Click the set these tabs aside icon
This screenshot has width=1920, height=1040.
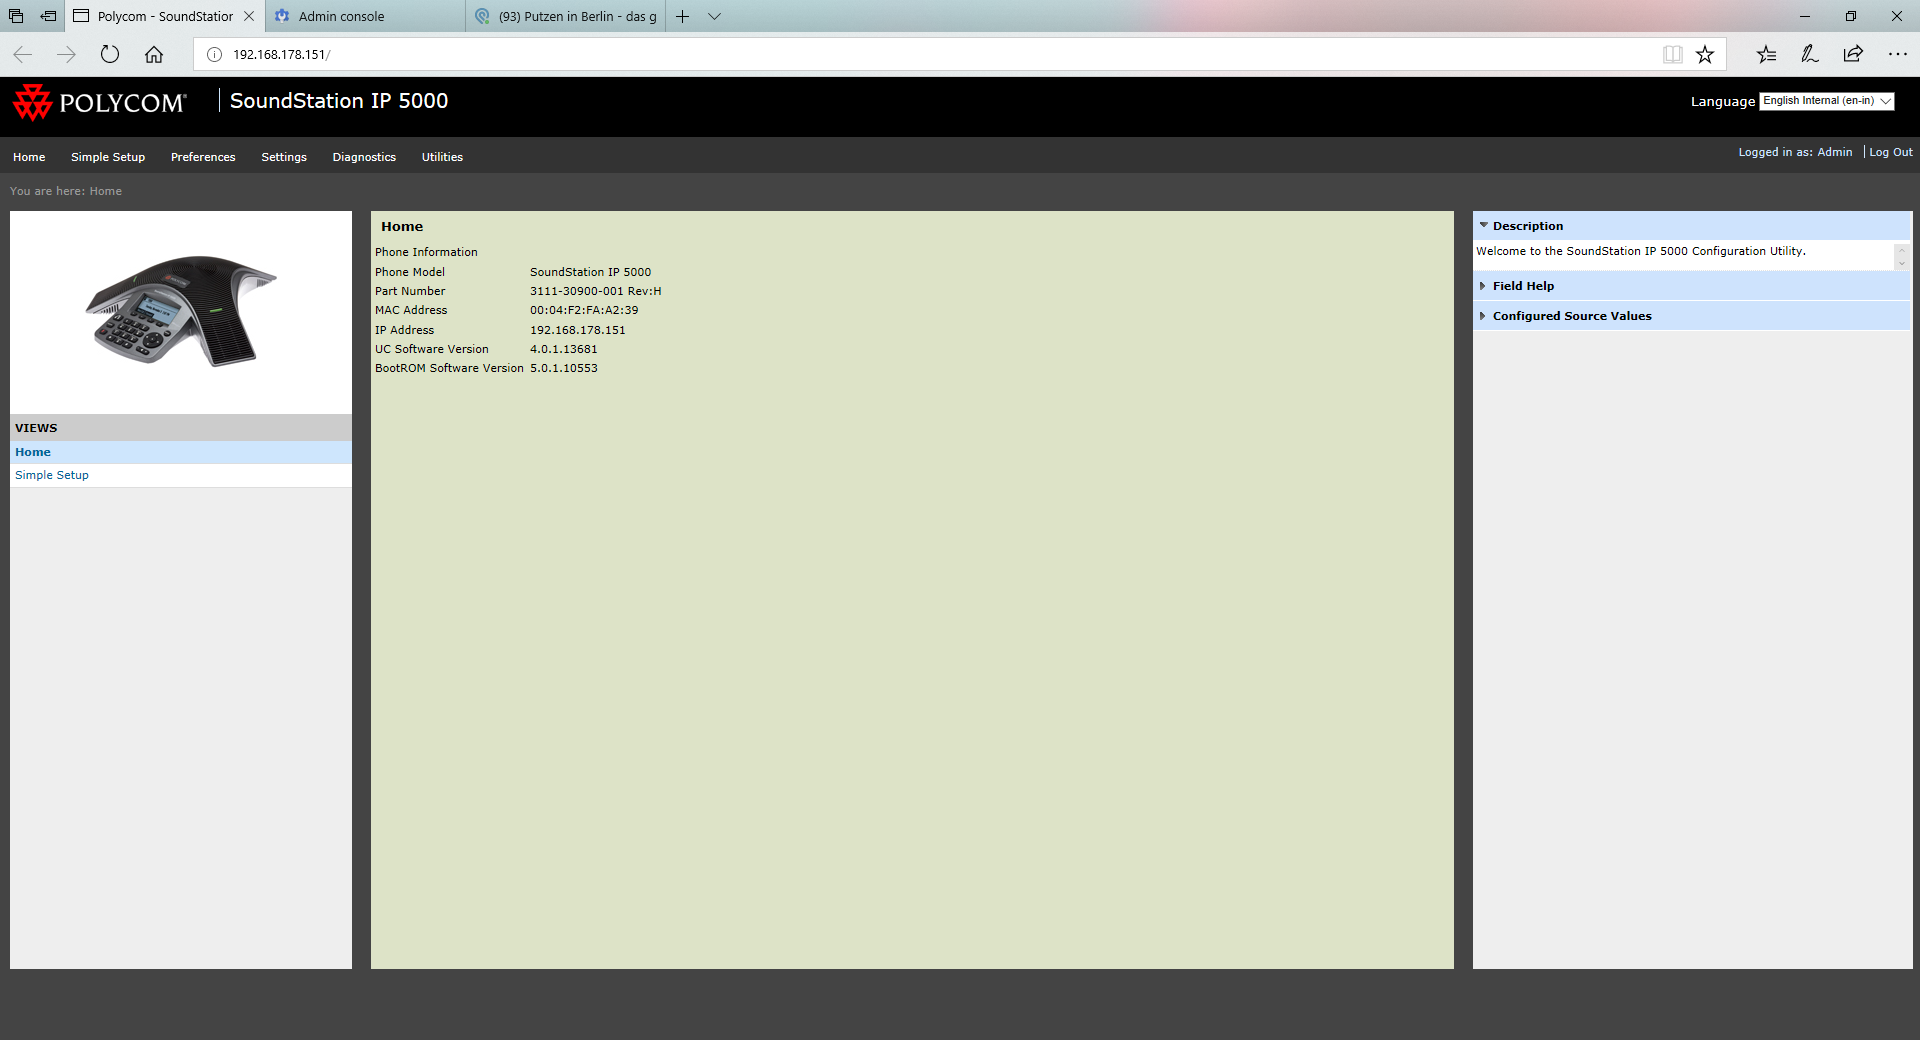pos(48,16)
